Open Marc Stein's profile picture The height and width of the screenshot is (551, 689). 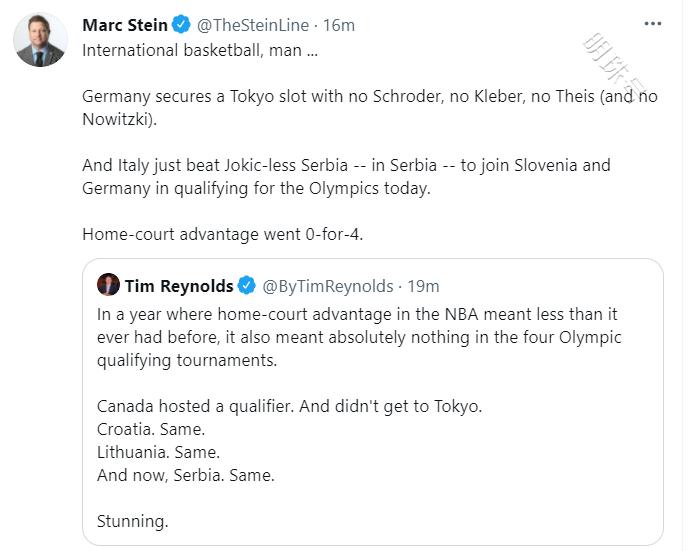click(x=41, y=42)
